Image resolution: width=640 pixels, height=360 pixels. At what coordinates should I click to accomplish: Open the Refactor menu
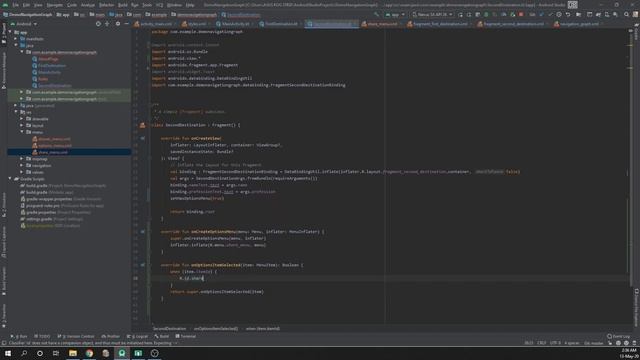click(x=107, y=5)
